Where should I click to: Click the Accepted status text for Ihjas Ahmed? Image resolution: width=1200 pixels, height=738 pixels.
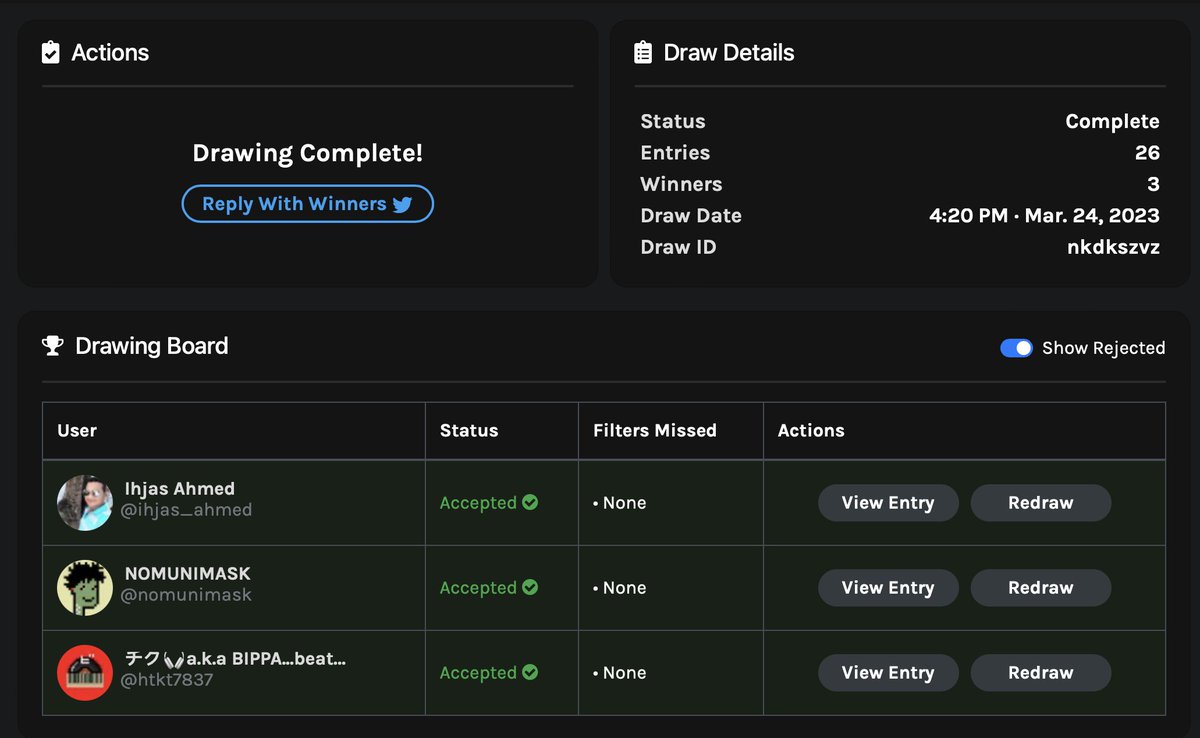(478, 503)
